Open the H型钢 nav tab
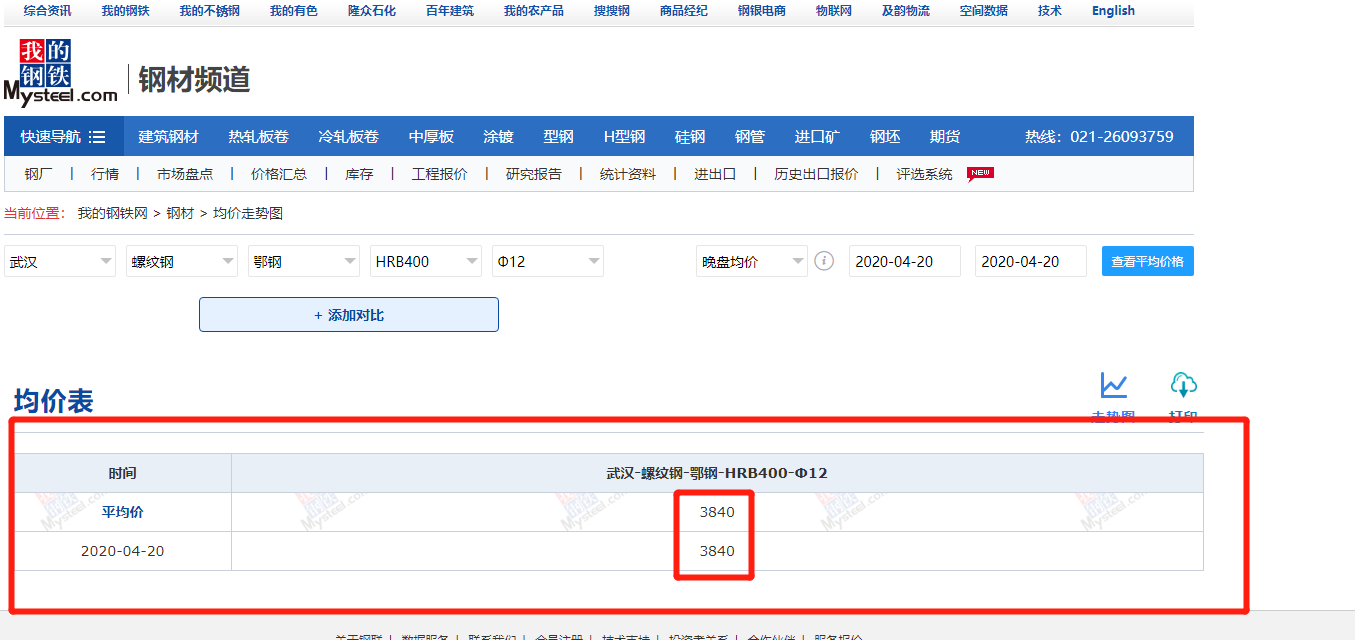The height and width of the screenshot is (640, 1355). click(x=624, y=136)
